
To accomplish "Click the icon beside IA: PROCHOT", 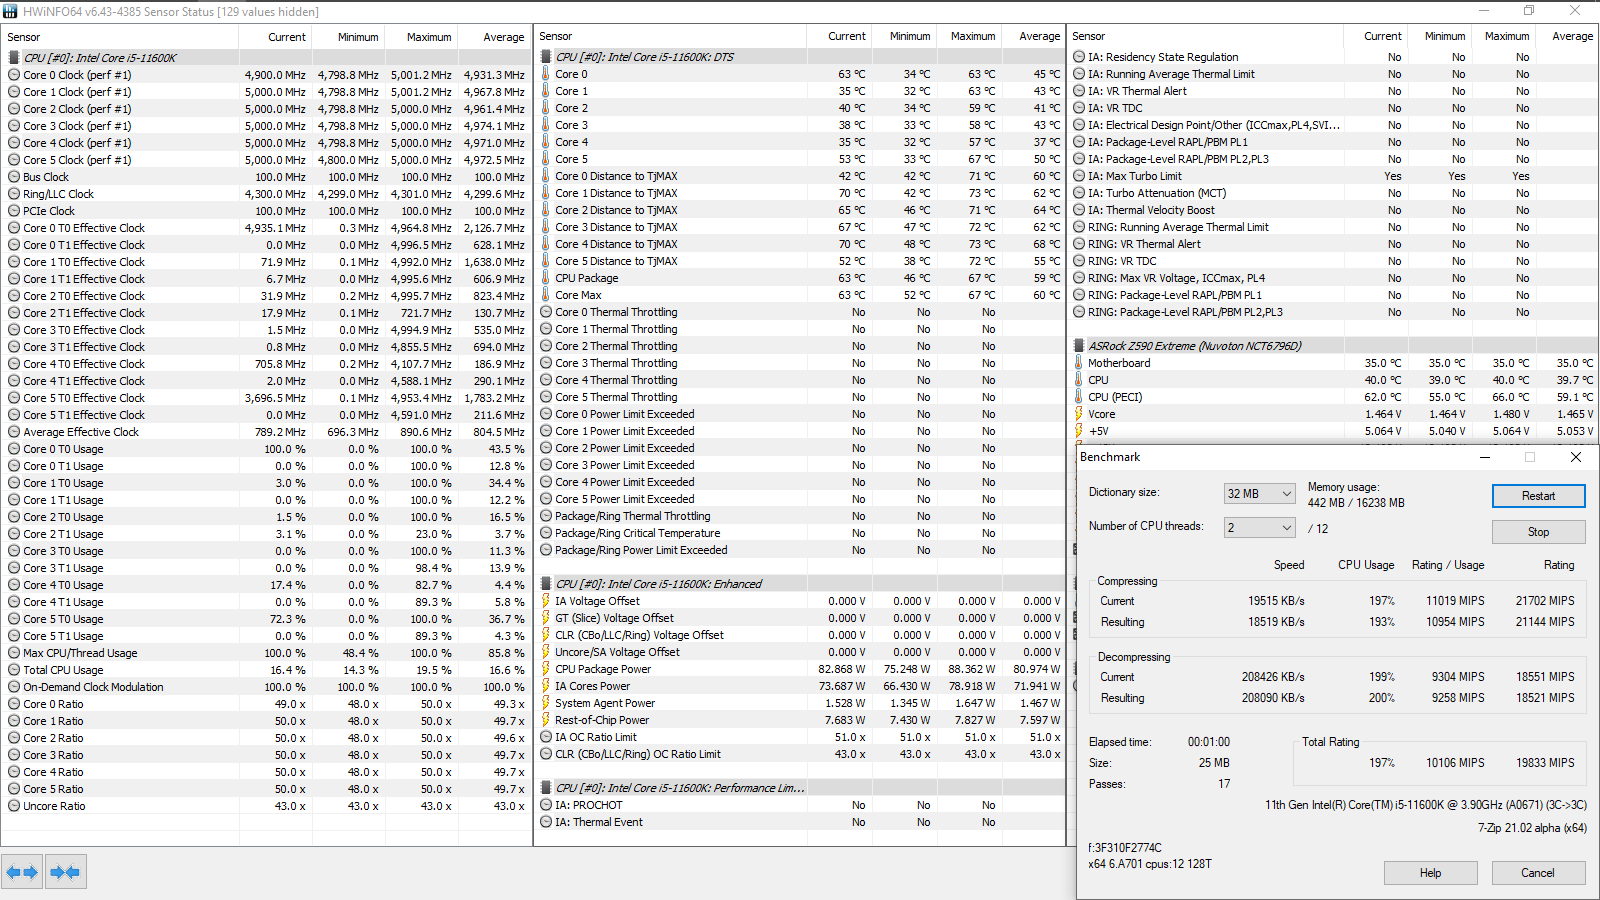I will 546,805.
